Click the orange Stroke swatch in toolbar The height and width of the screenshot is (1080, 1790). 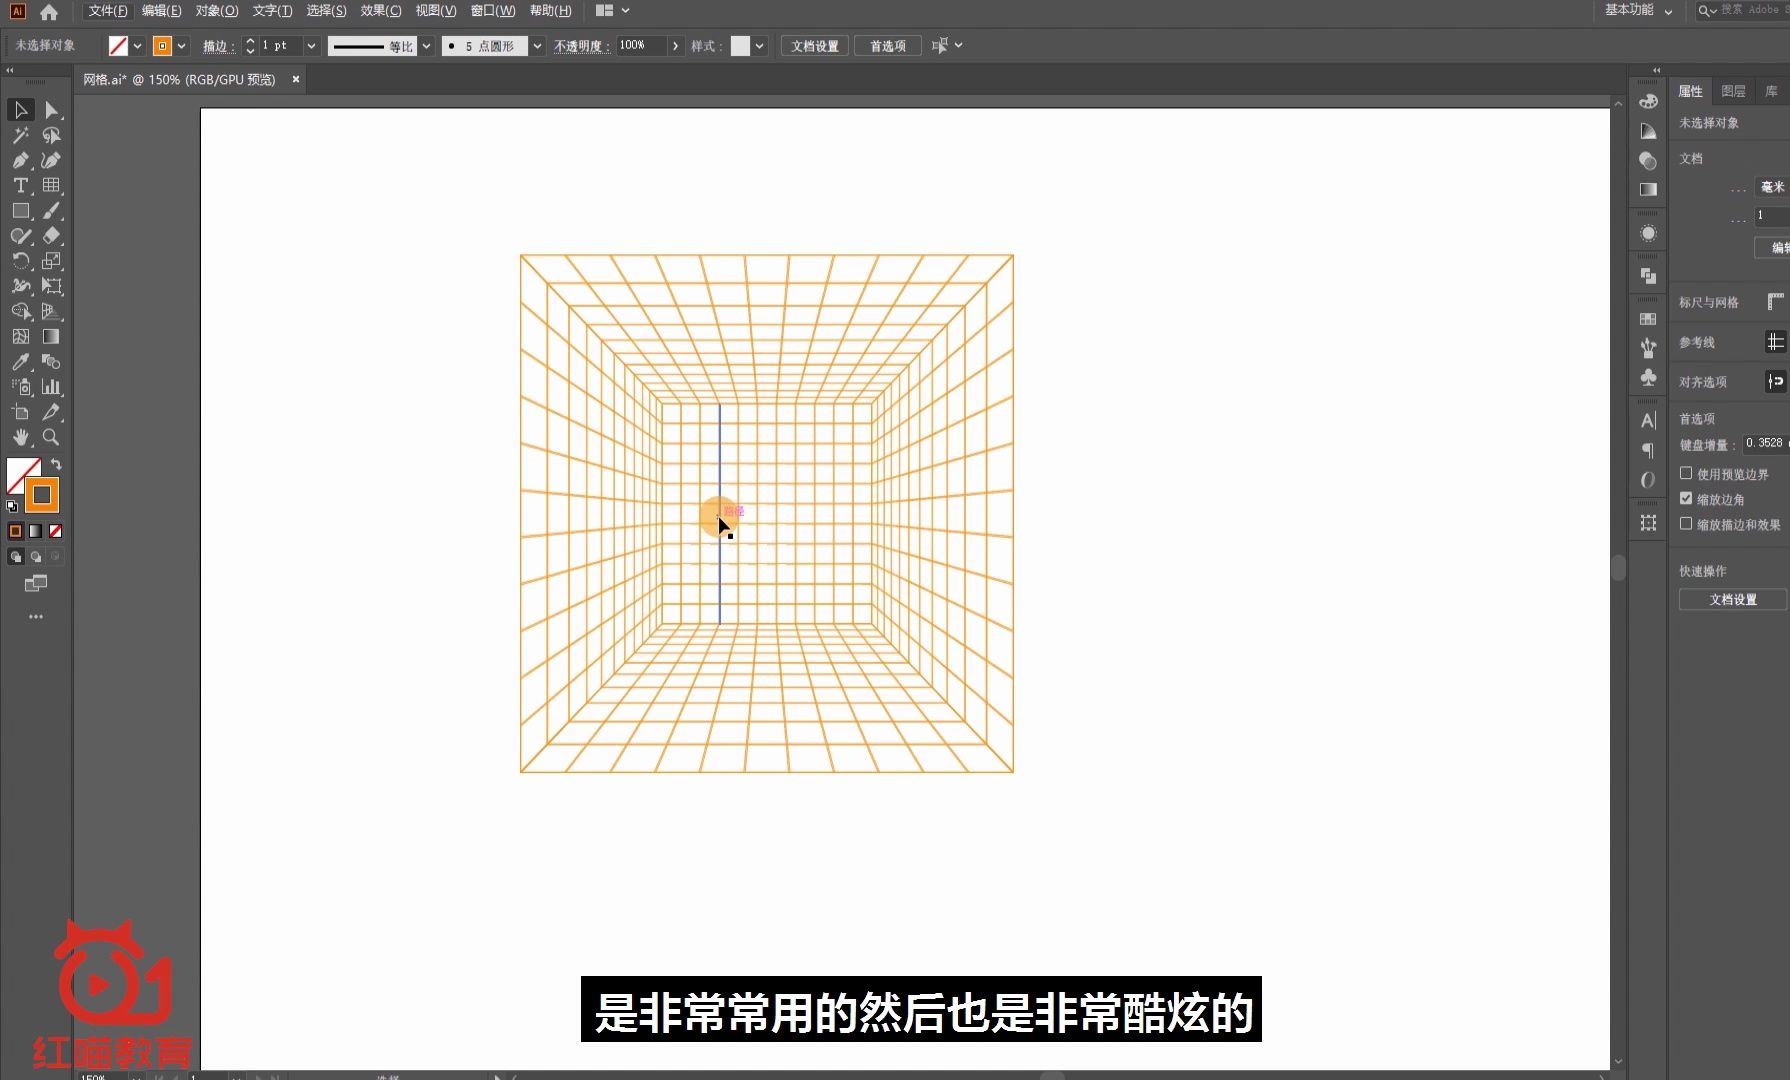(x=42, y=495)
